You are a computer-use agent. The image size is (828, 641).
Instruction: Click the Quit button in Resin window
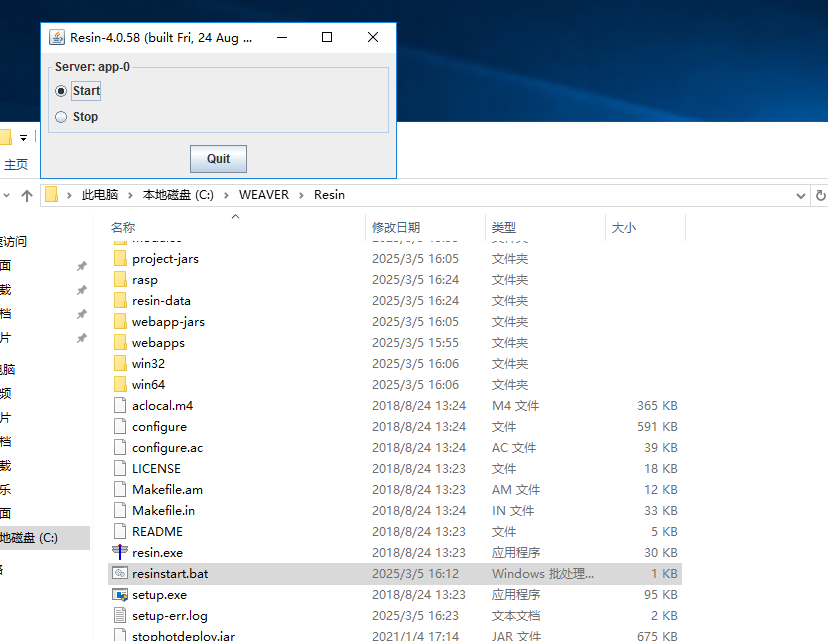(x=218, y=159)
